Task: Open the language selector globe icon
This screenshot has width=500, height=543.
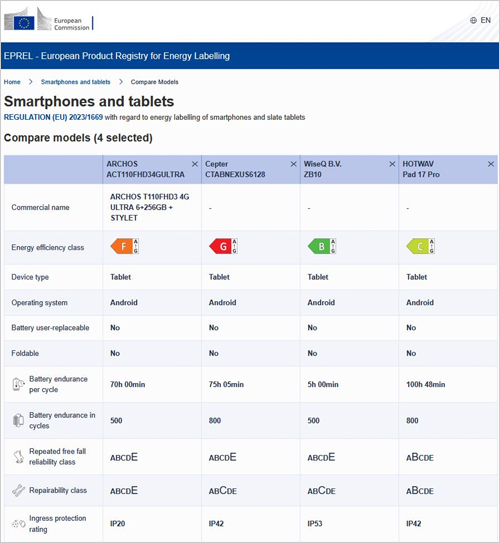Action: (473, 20)
